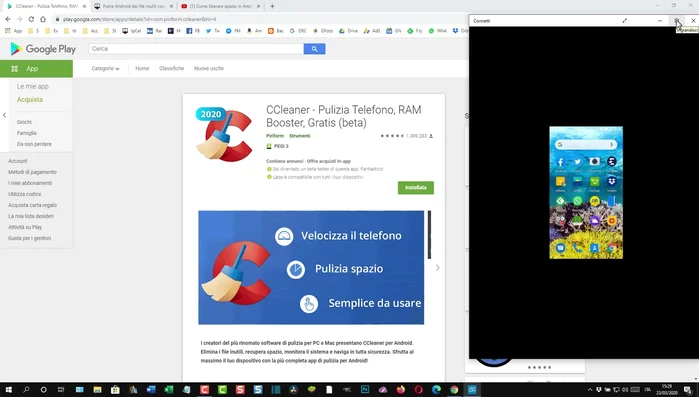The image size is (699, 397).
Task: Open the Twitter bookmark Tw
Action: pyautogui.click(x=212, y=31)
